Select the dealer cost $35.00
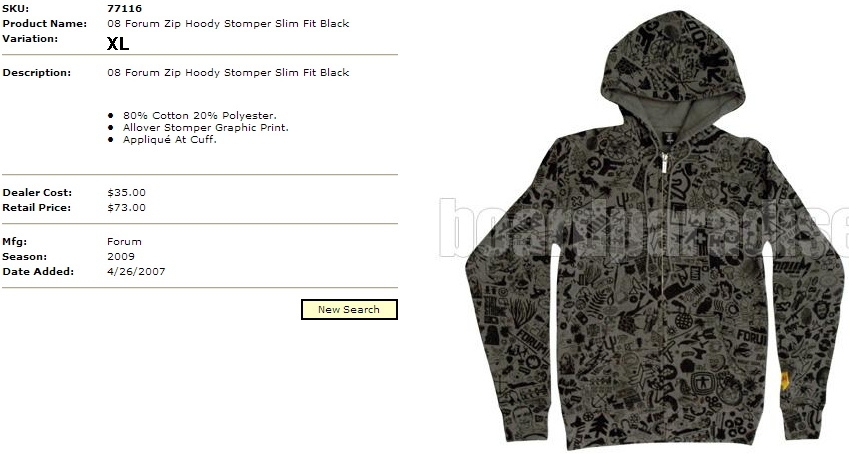The height and width of the screenshot is (454, 849). (126, 192)
